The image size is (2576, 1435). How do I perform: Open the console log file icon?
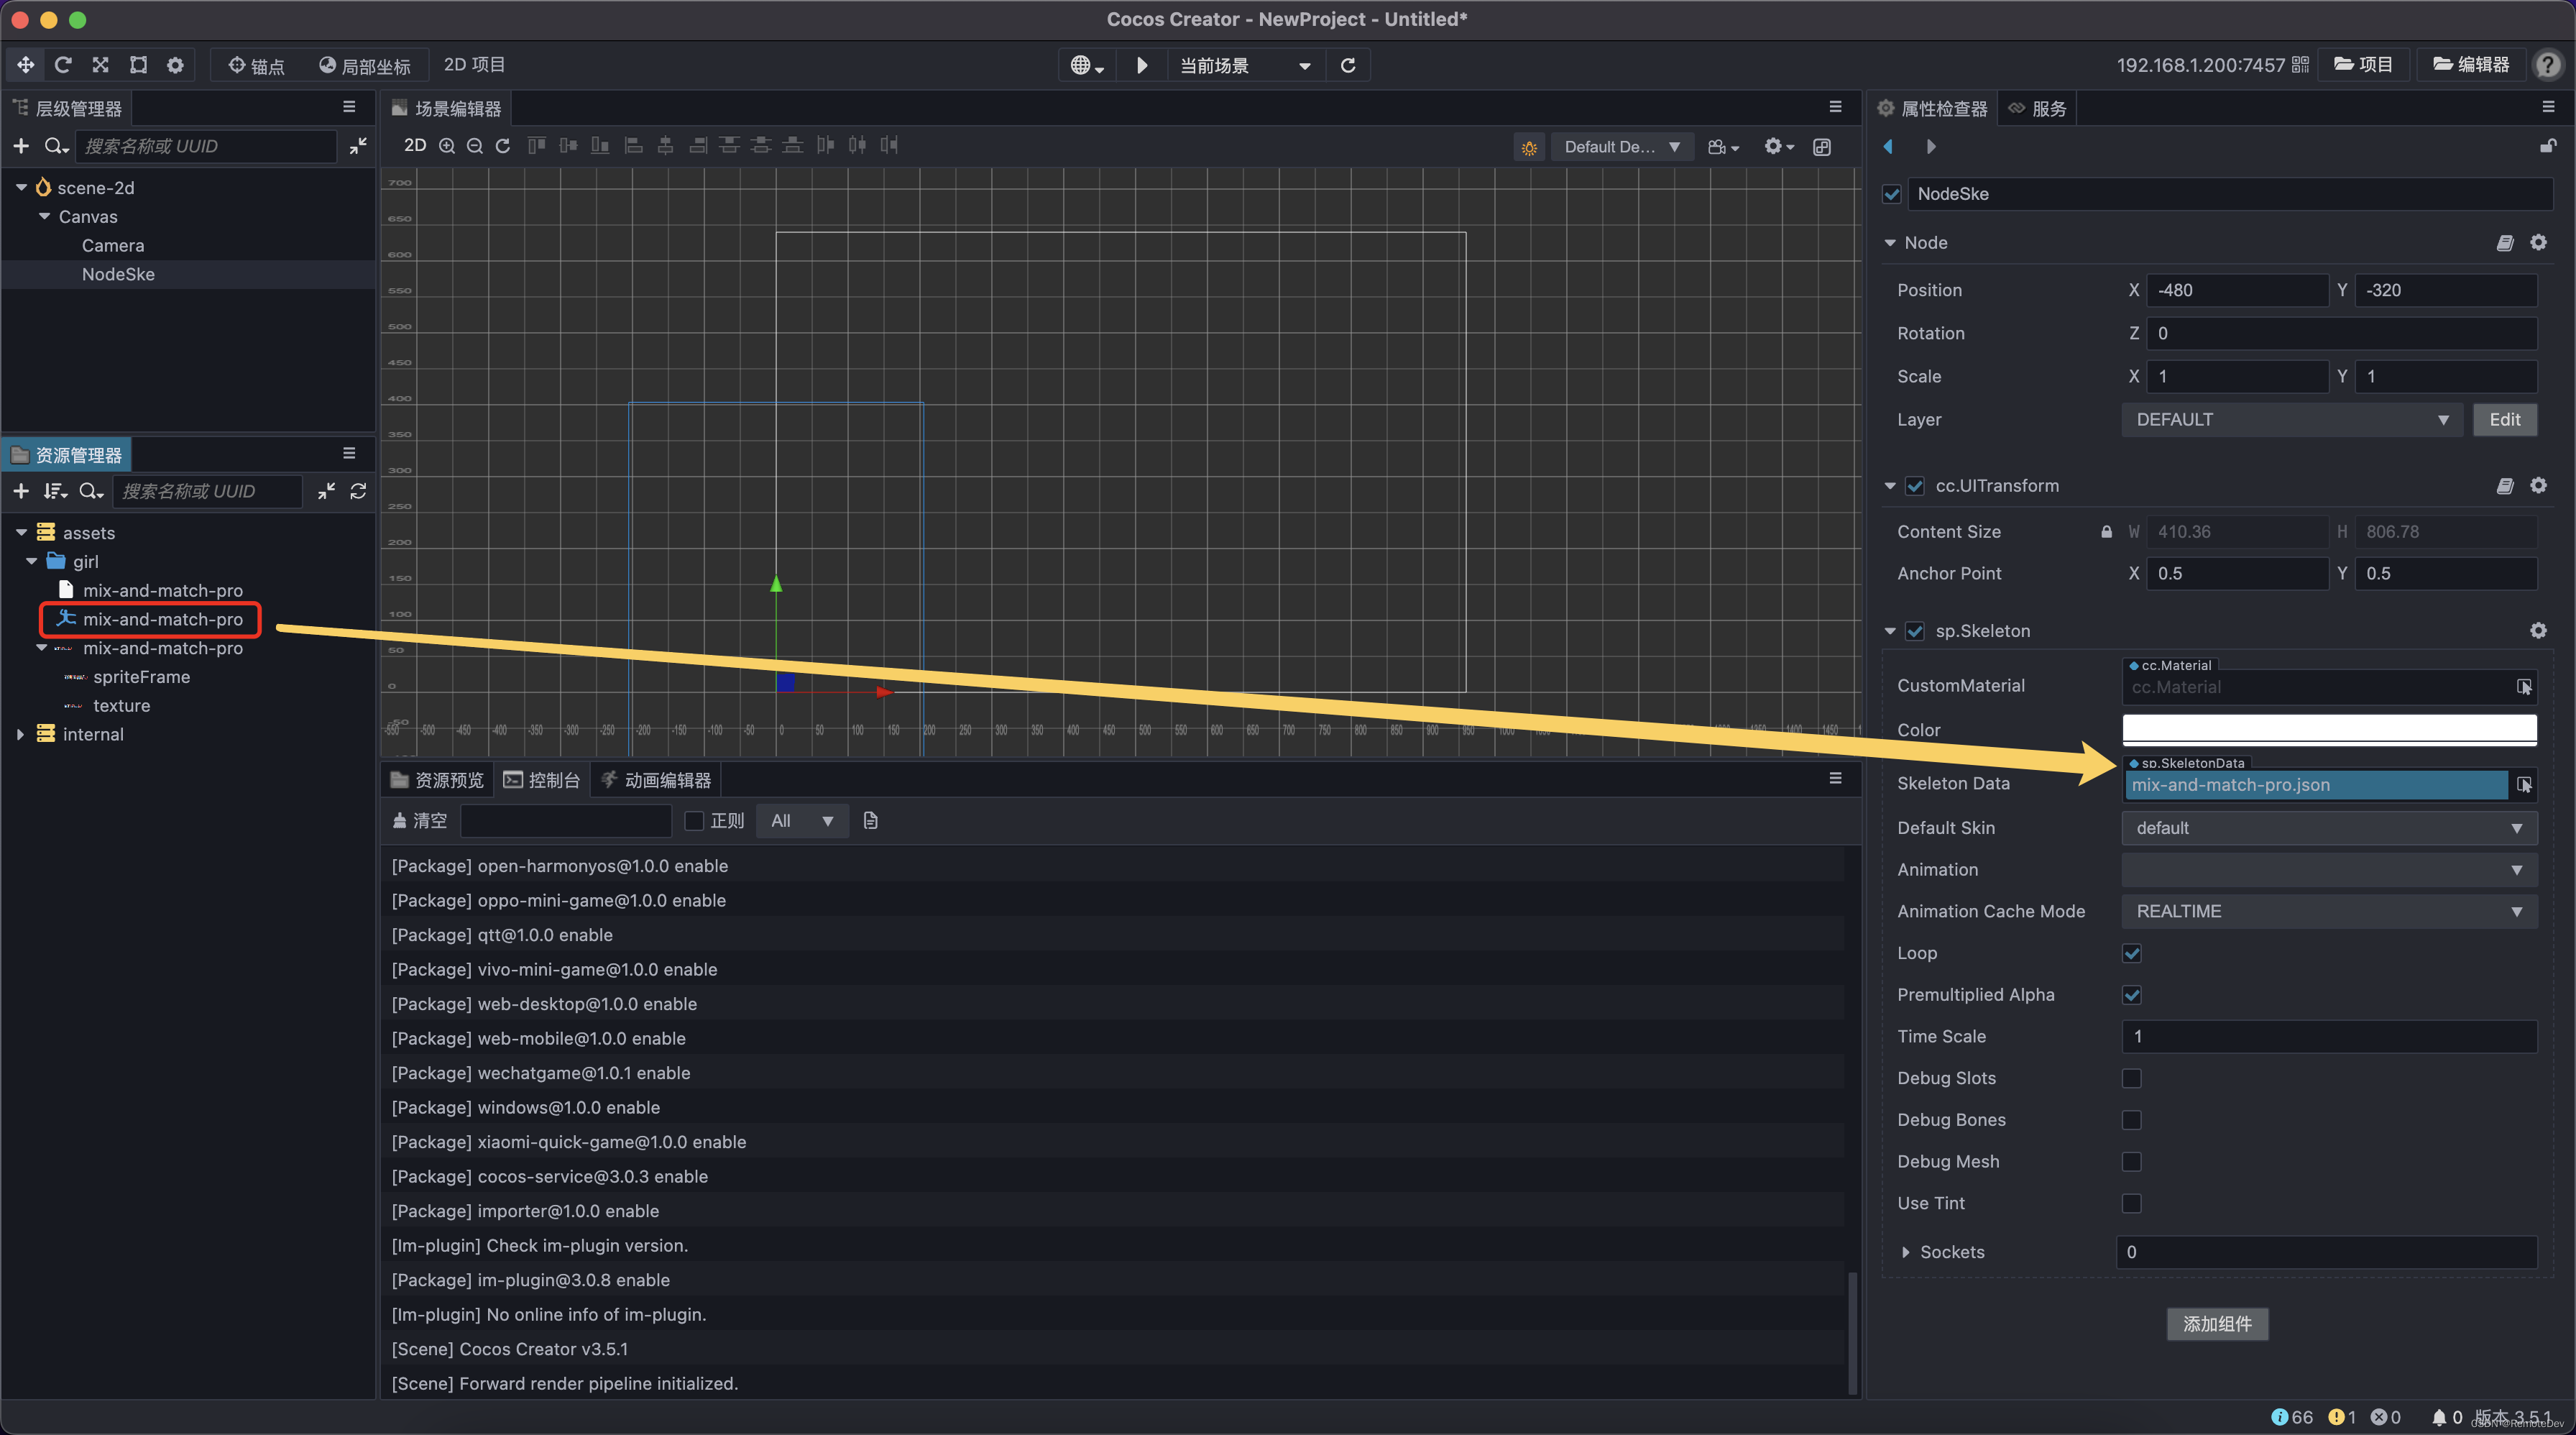point(870,821)
